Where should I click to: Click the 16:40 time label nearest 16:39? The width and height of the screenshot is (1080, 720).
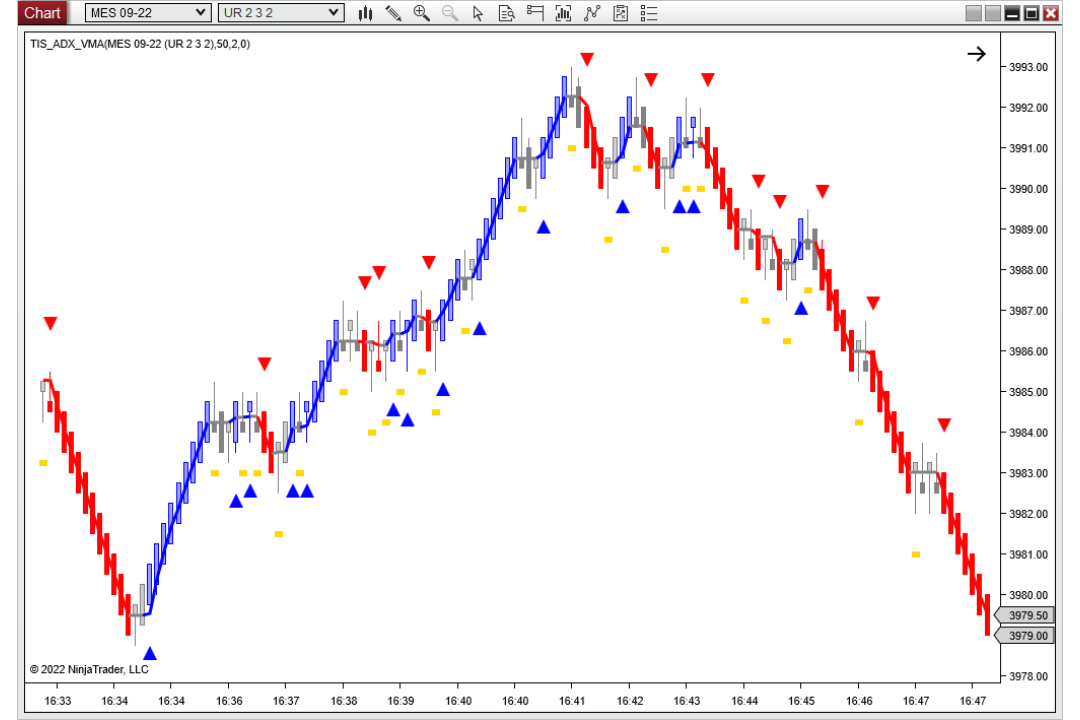[x=458, y=701]
